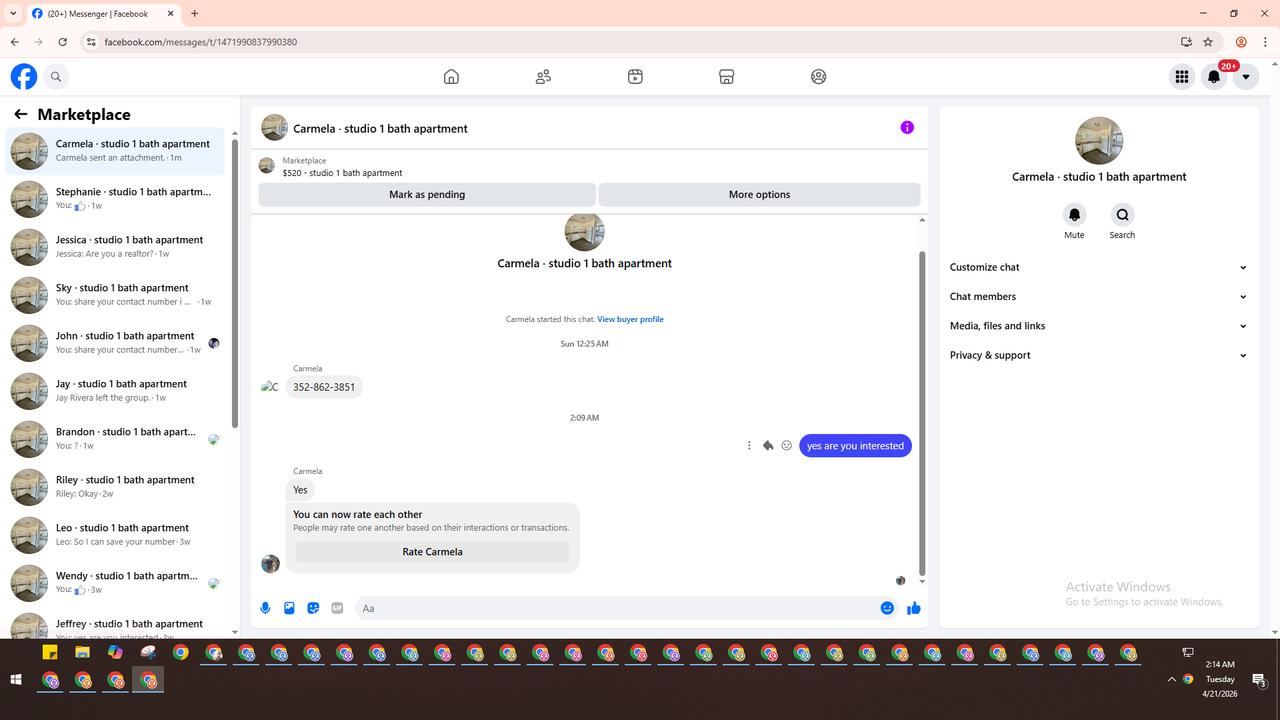This screenshot has height=720, width=1280.
Task: Open Sticky Notes from the taskbar
Action: click(x=49, y=653)
